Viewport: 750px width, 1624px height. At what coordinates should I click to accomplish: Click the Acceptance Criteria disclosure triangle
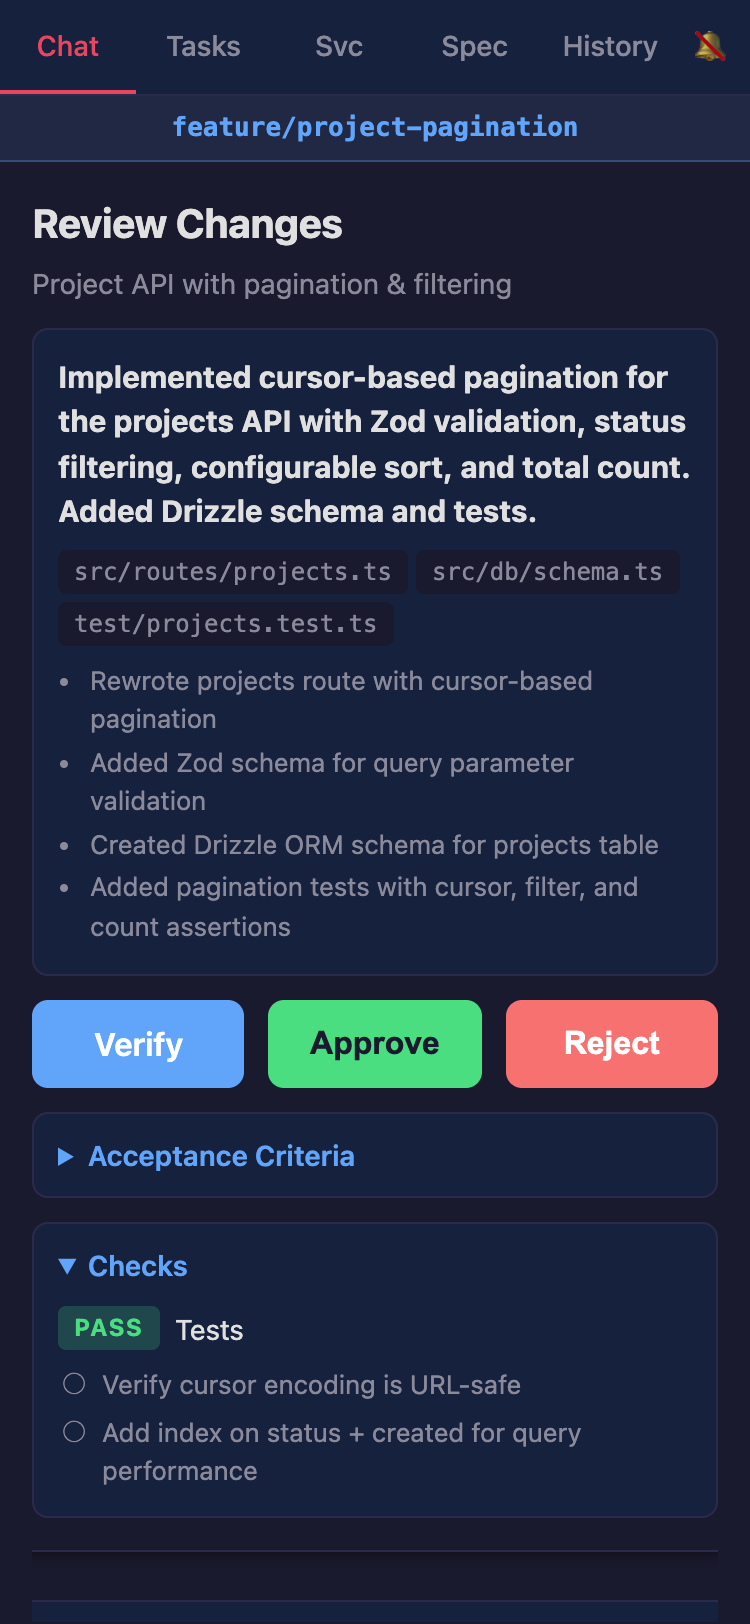coord(65,1156)
